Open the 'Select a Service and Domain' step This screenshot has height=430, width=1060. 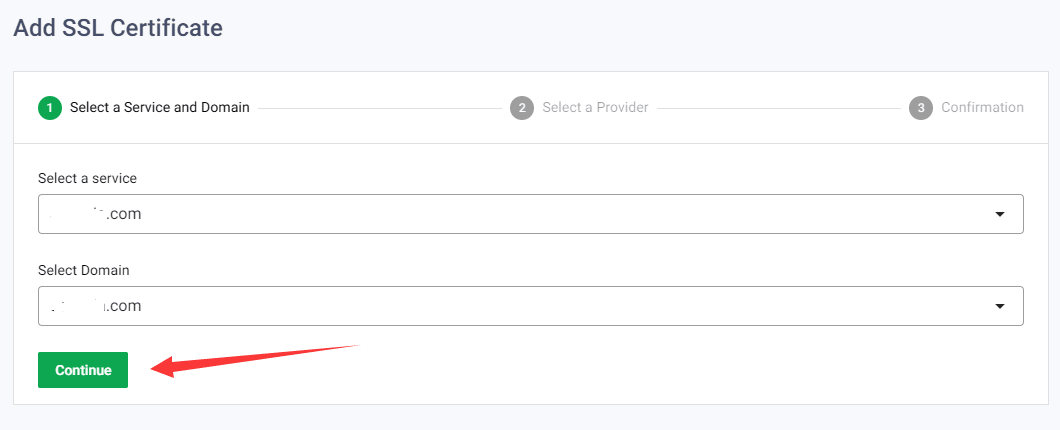click(x=159, y=107)
